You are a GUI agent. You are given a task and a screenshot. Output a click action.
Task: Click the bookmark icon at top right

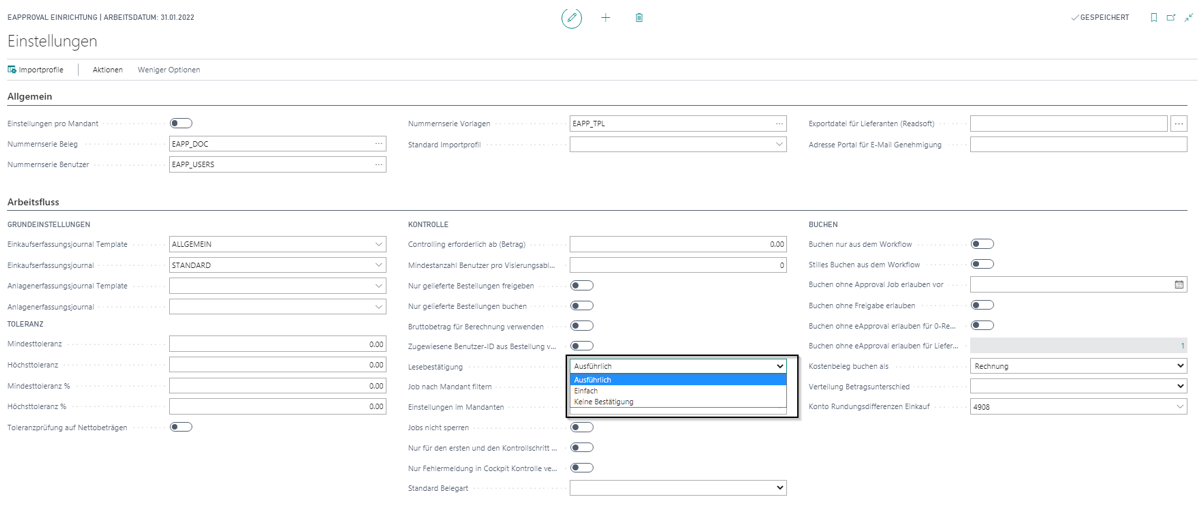coord(1153,18)
